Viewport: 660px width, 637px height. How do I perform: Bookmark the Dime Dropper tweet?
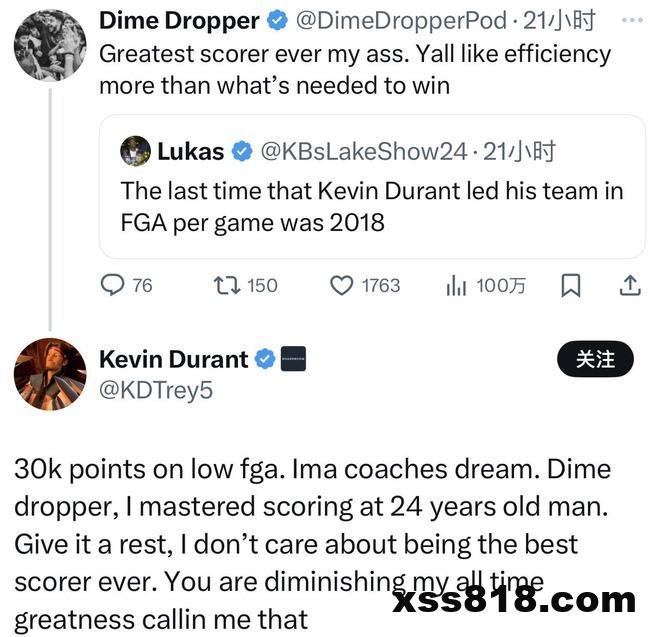tap(571, 285)
